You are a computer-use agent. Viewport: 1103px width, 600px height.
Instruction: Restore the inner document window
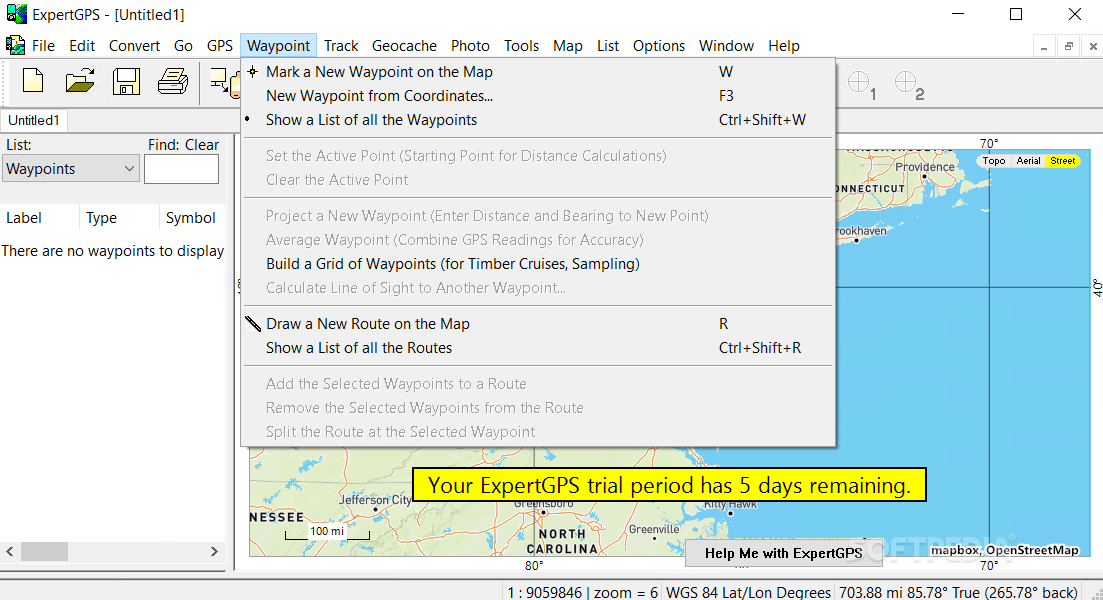click(x=1069, y=46)
